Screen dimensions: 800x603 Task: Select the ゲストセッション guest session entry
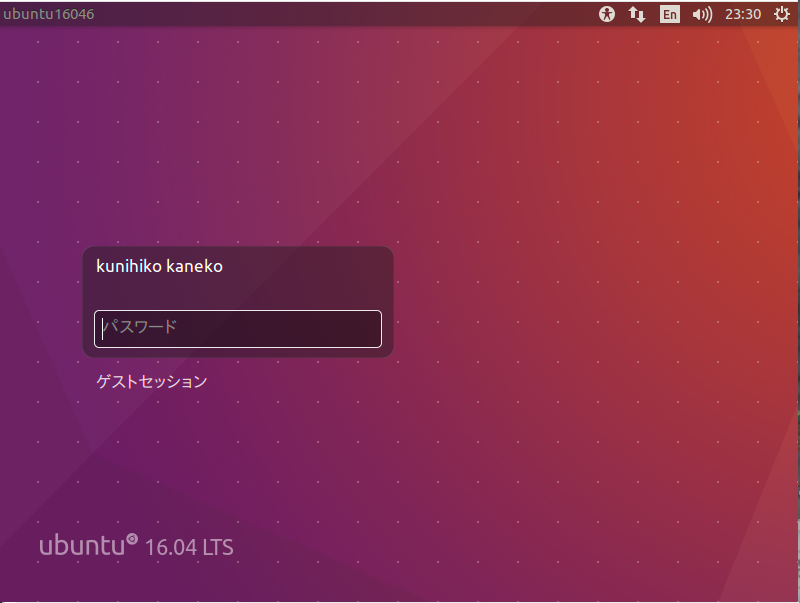(152, 382)
